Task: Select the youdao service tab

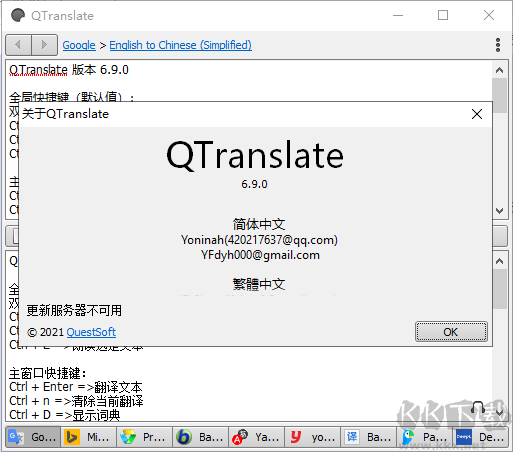Action: point(312,437)
